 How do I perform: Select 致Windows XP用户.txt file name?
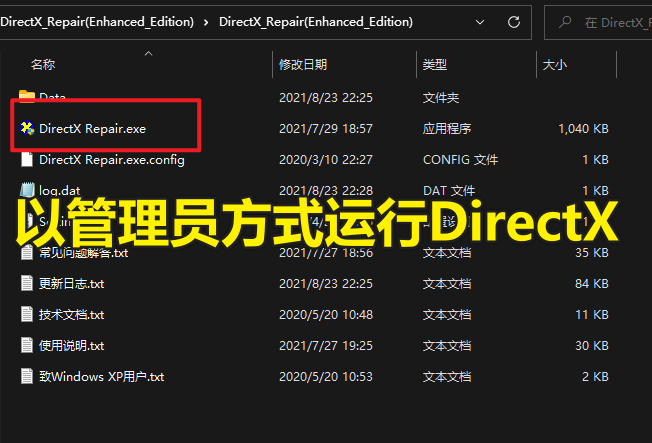click(101, 377)
